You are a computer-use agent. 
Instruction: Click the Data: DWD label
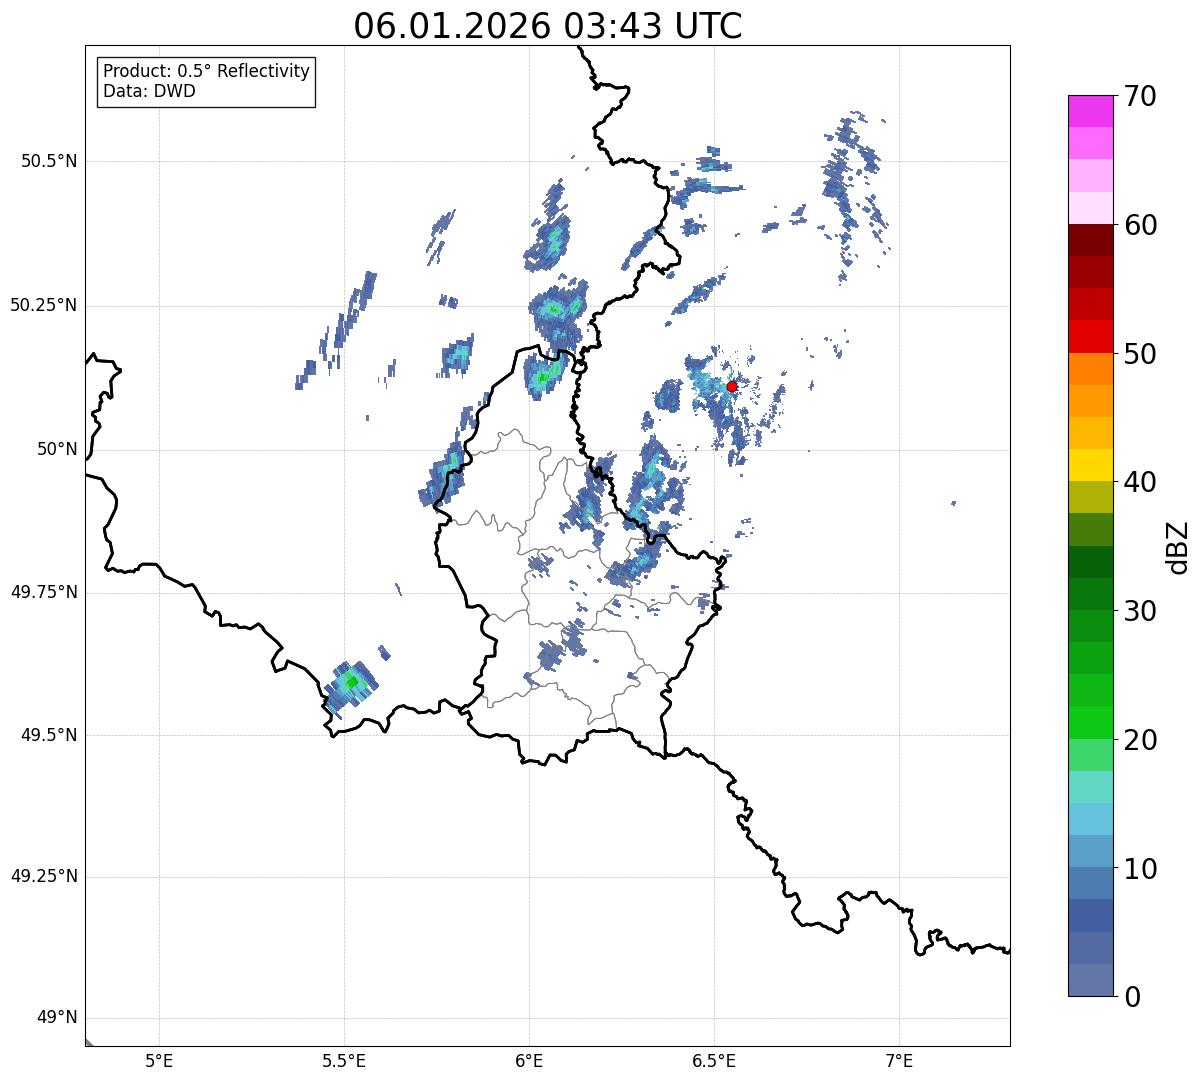[150, 91]
